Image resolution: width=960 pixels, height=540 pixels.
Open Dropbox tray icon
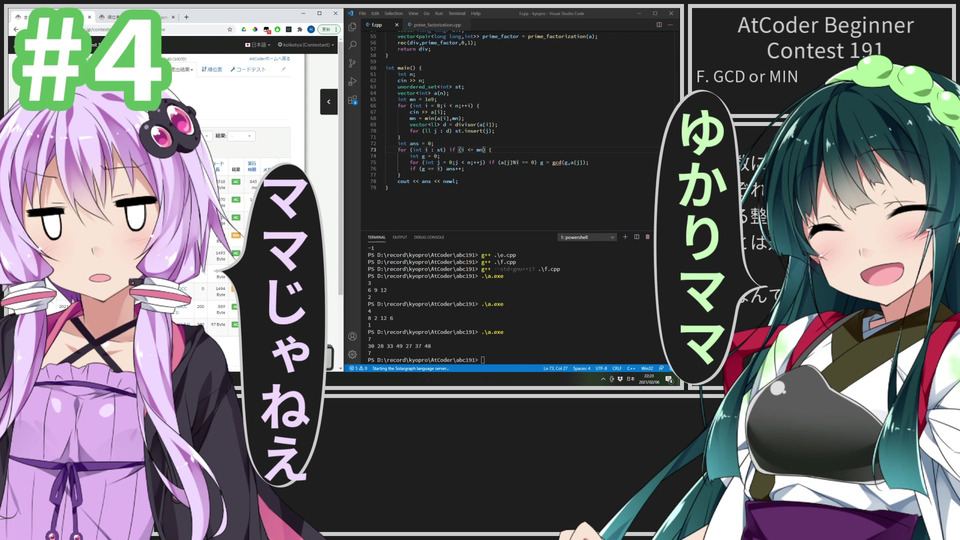tap(620, 379)
